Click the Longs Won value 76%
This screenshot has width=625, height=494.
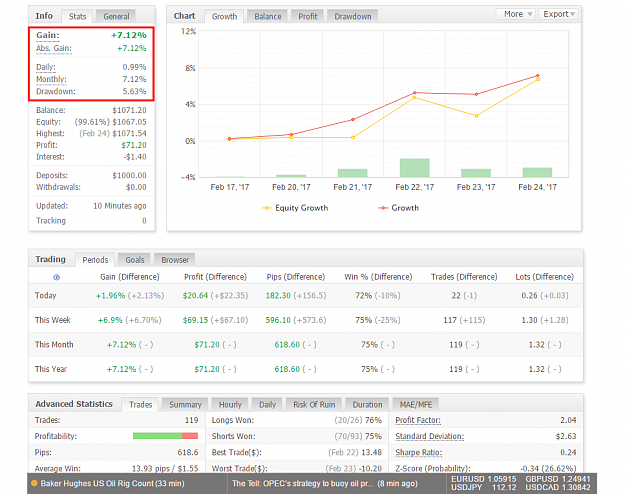coord(373,420)
